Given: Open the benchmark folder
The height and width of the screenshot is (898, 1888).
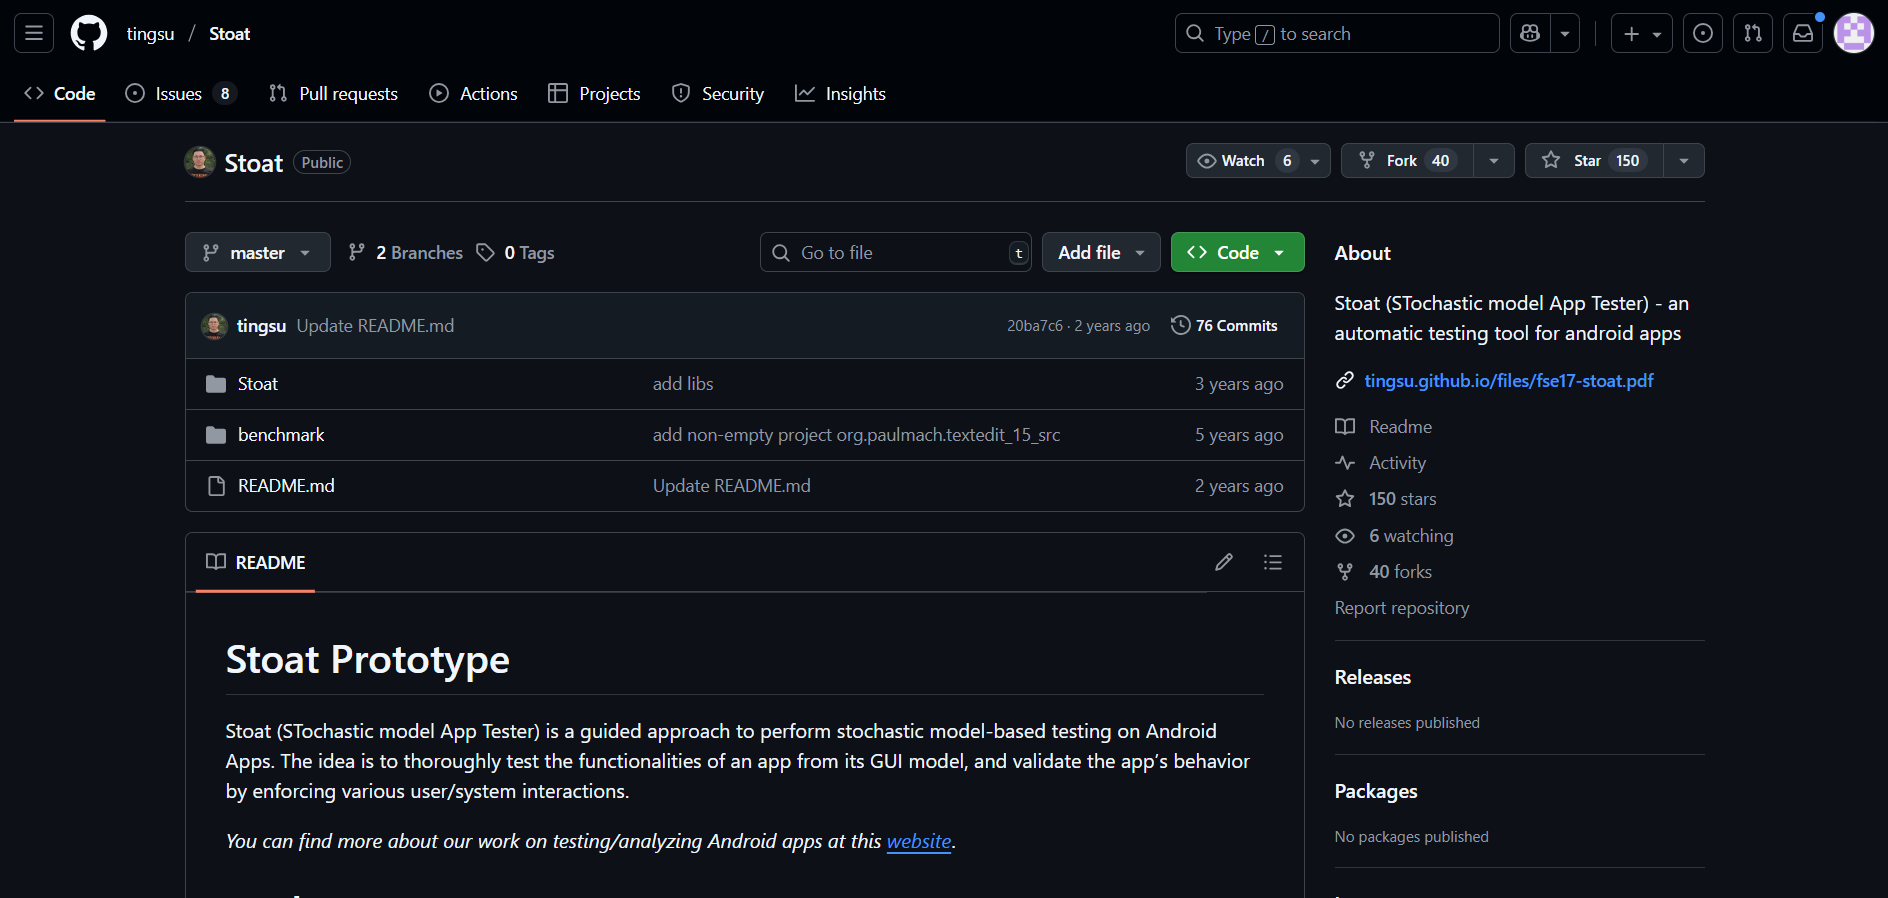Looking at the screenshot, I should tap(281, 435).
